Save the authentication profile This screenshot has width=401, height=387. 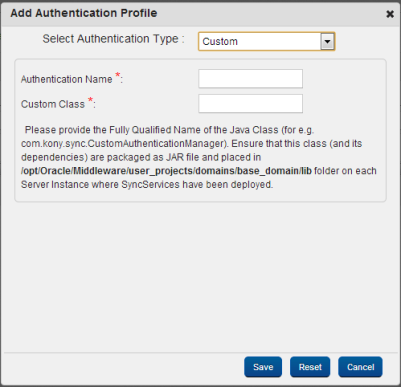[x=263, y=367]
